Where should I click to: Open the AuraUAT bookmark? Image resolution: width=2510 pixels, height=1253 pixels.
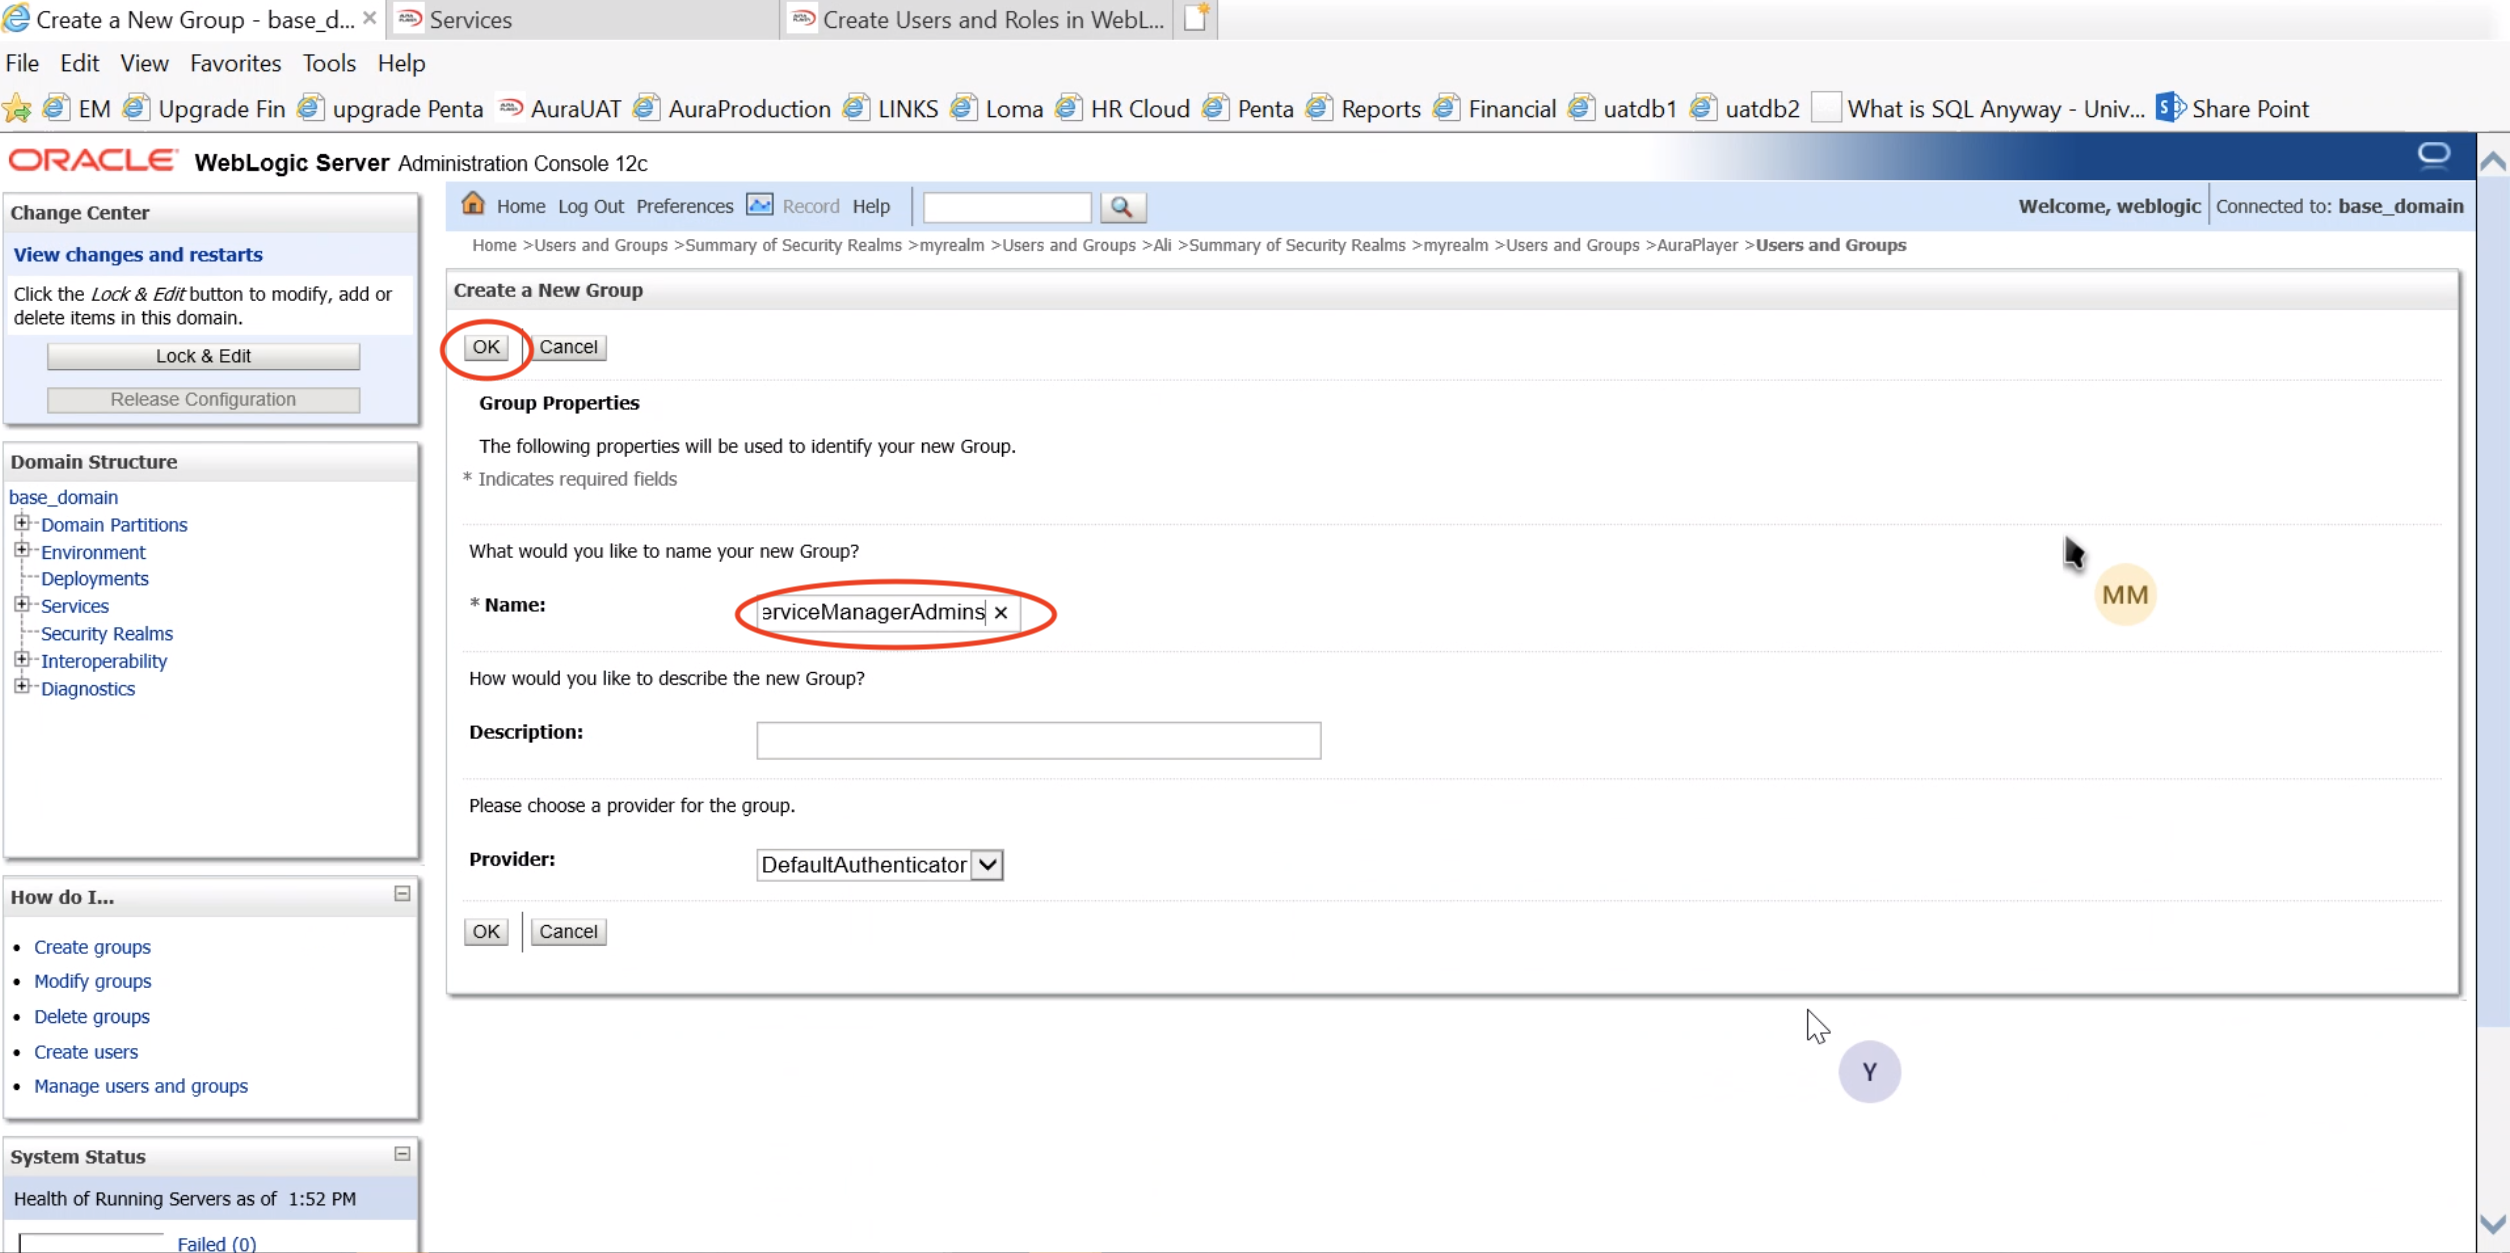[560, 108]
